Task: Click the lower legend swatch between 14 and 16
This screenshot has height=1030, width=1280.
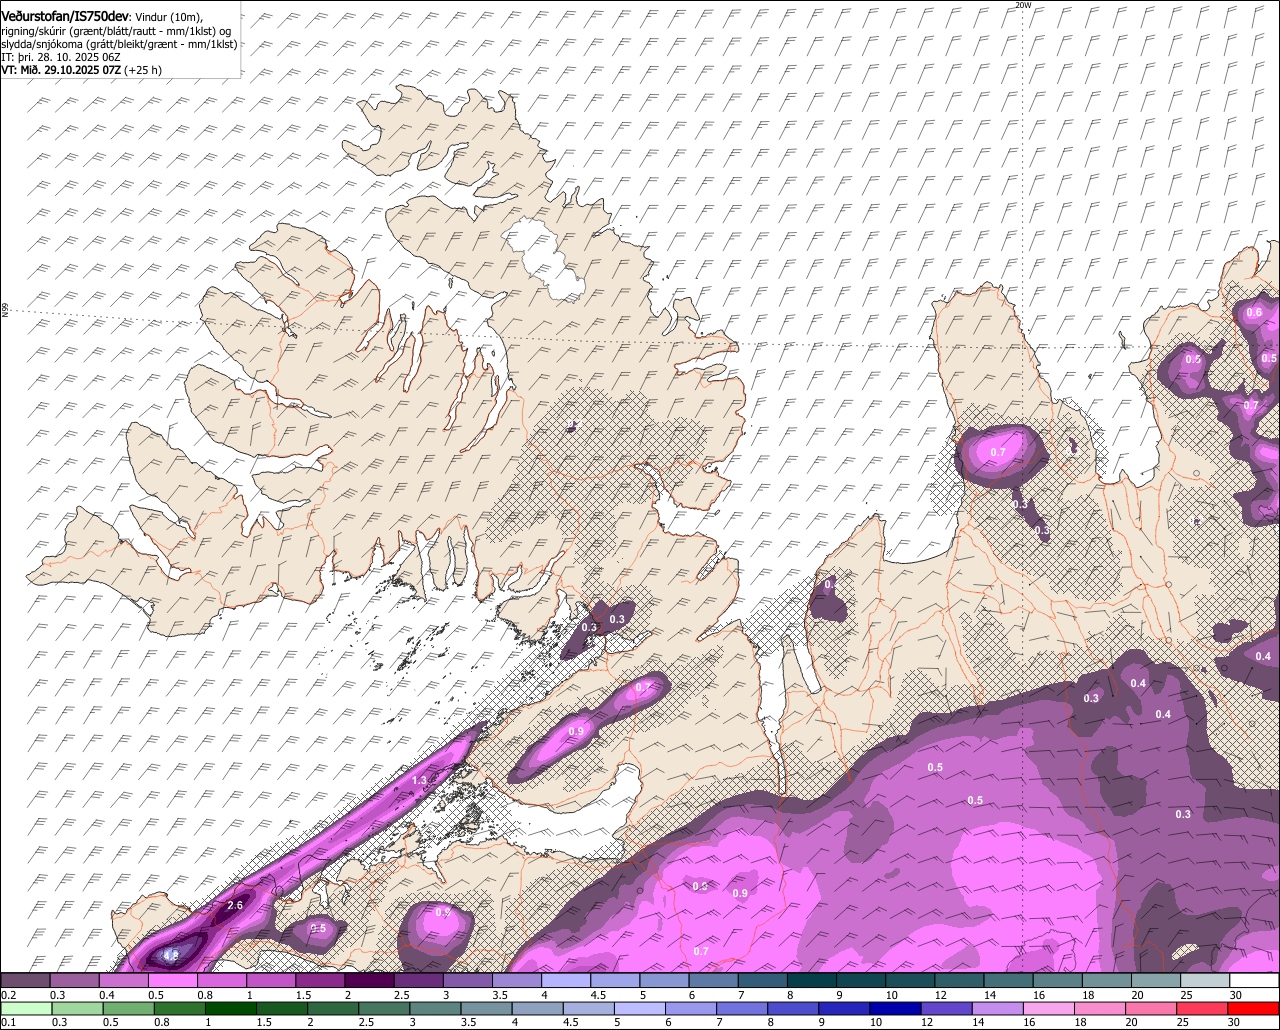Action: (998, 1008)
